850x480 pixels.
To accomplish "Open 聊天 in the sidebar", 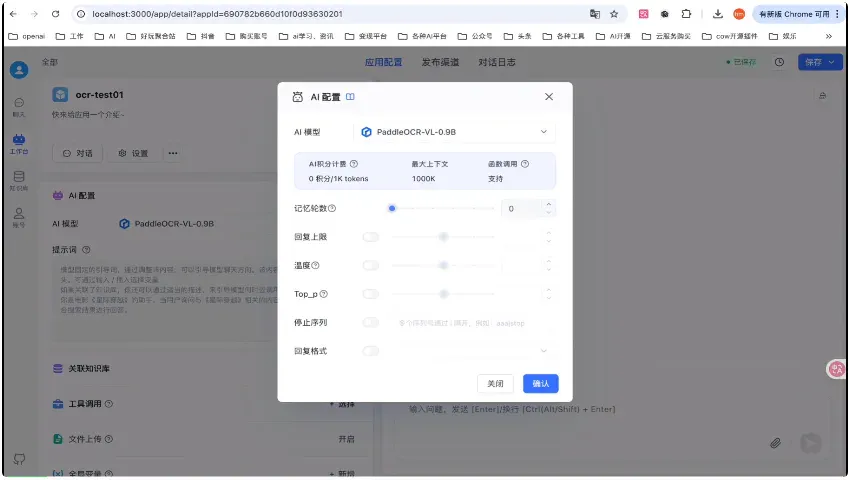I will tap(19, 107).
